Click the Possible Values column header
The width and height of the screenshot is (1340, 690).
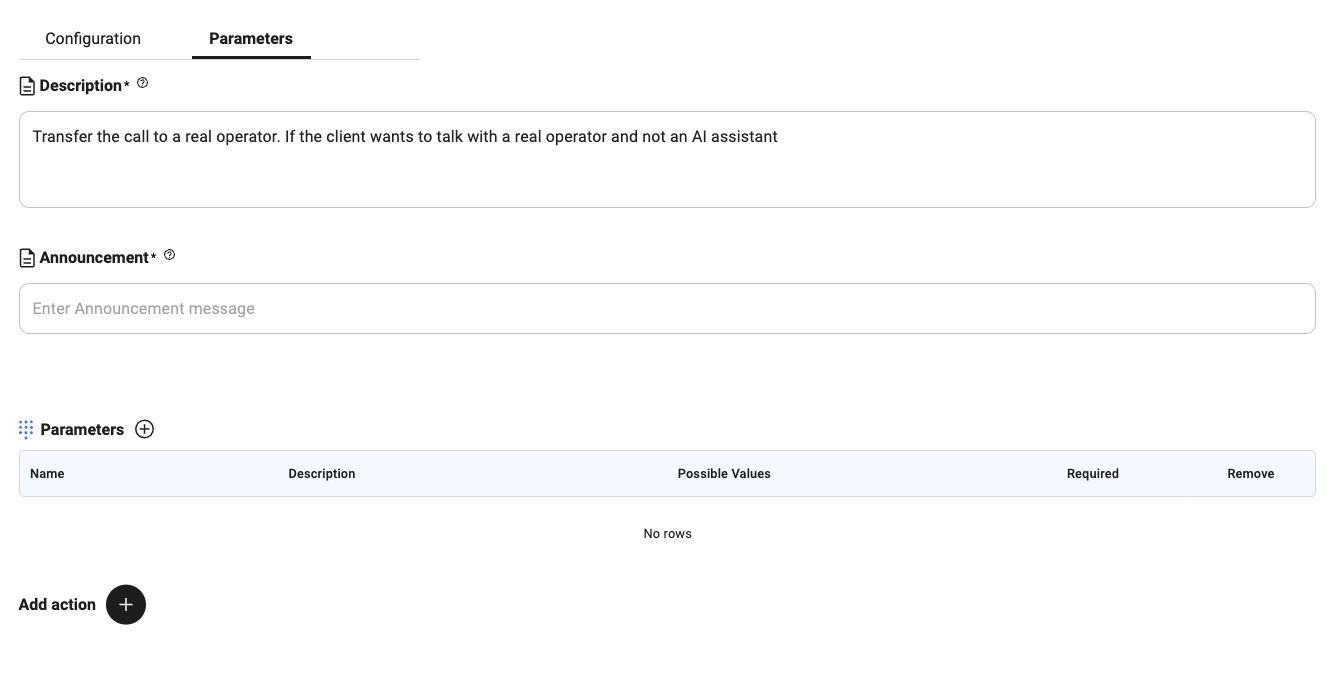(724, 473)
